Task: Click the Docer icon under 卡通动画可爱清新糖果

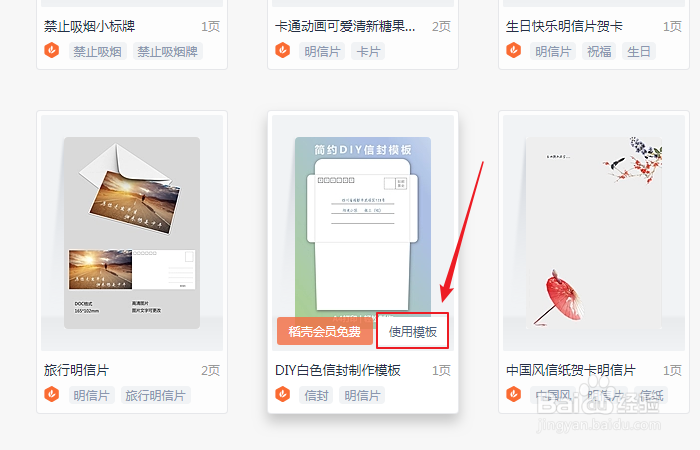Action: pos(283,50)
